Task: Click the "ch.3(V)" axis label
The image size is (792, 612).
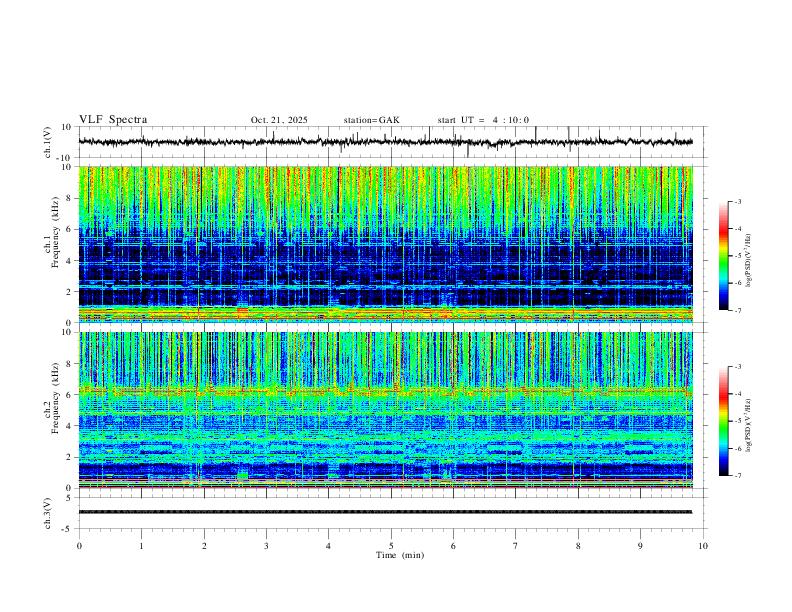Action: pos(48,513)
